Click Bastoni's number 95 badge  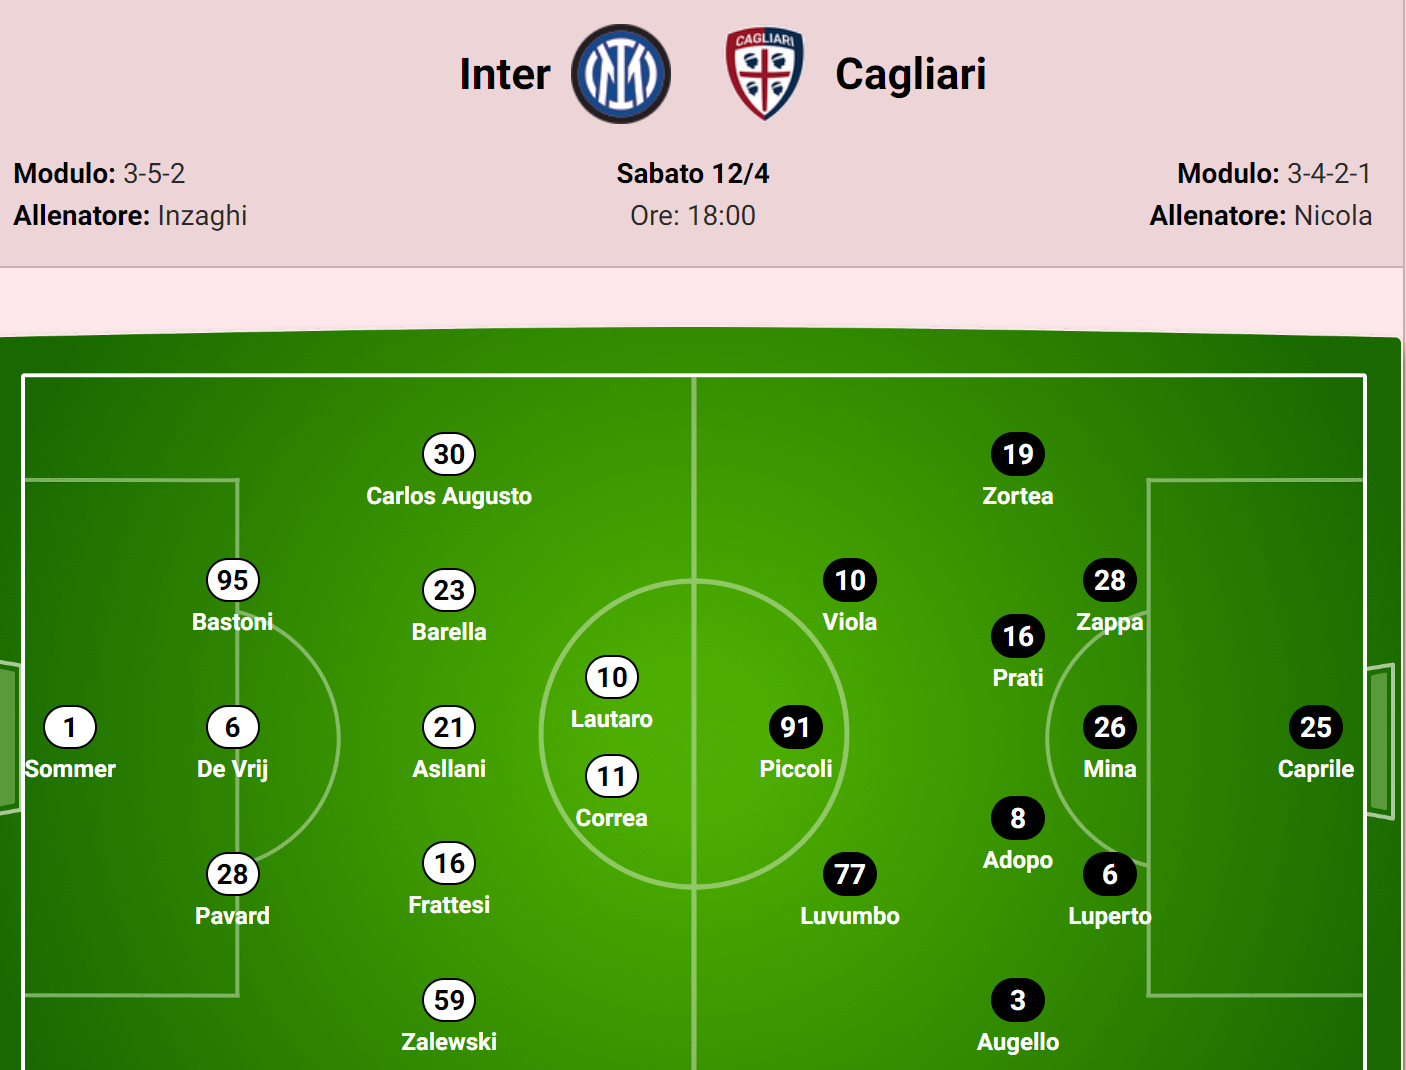[233, 580]
